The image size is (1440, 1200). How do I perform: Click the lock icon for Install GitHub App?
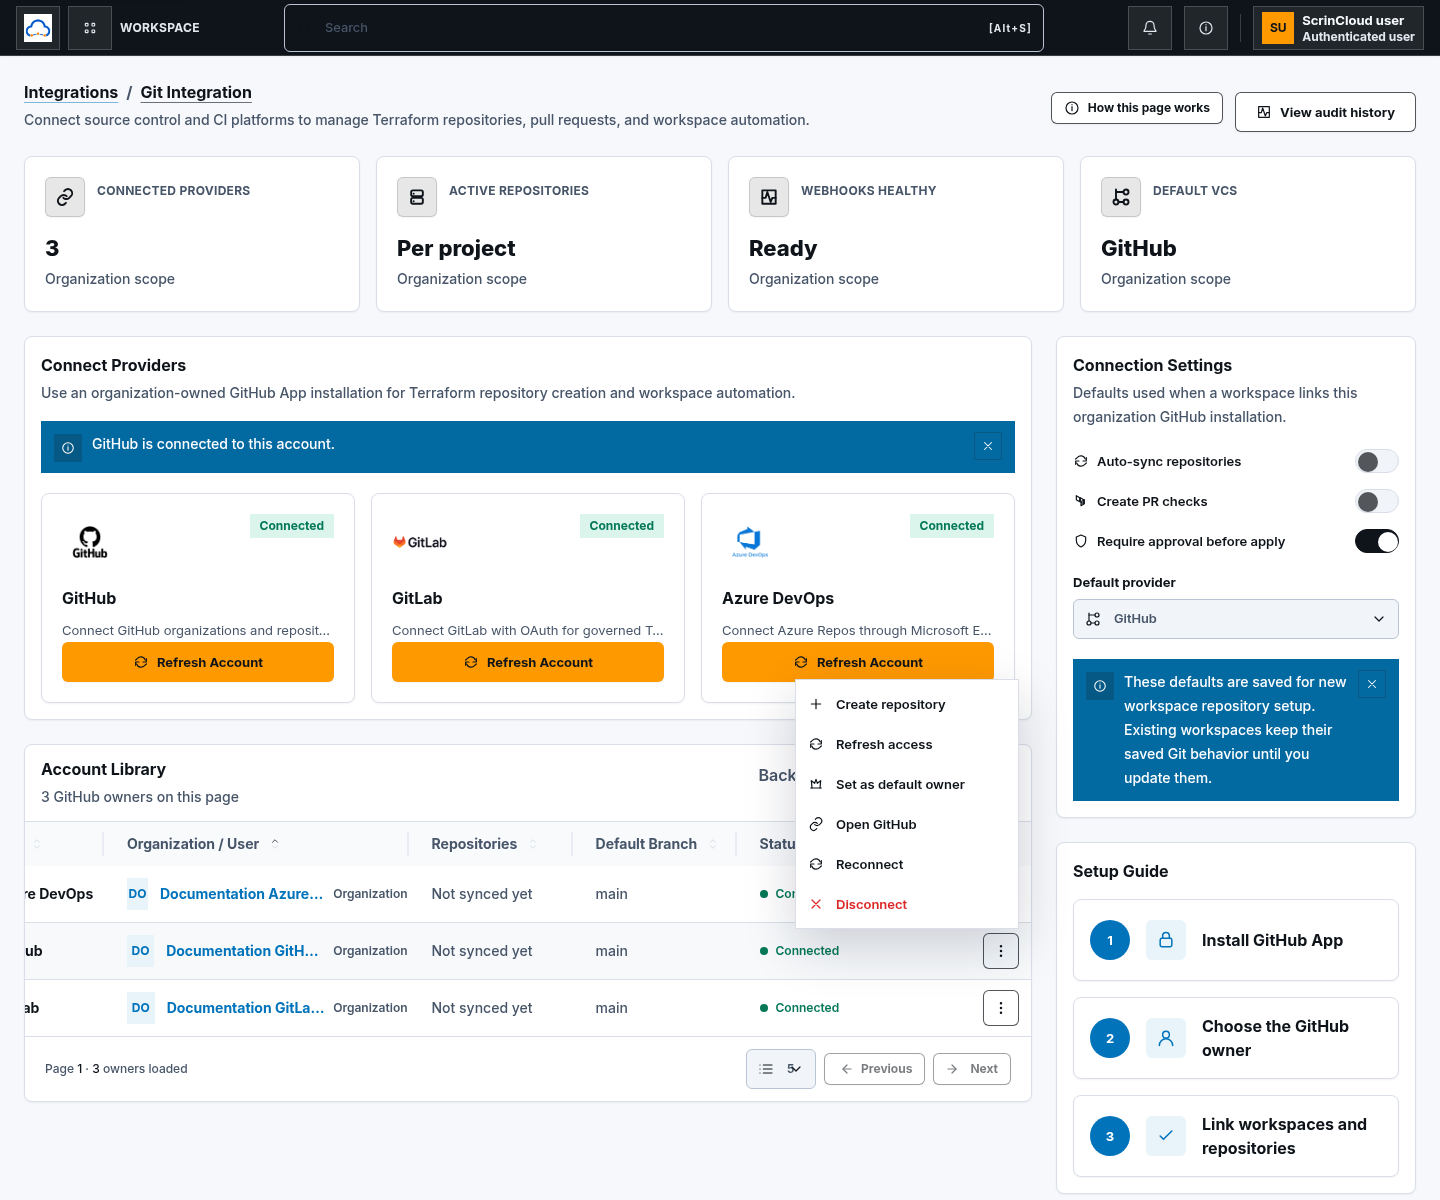tap(1166, 940)
